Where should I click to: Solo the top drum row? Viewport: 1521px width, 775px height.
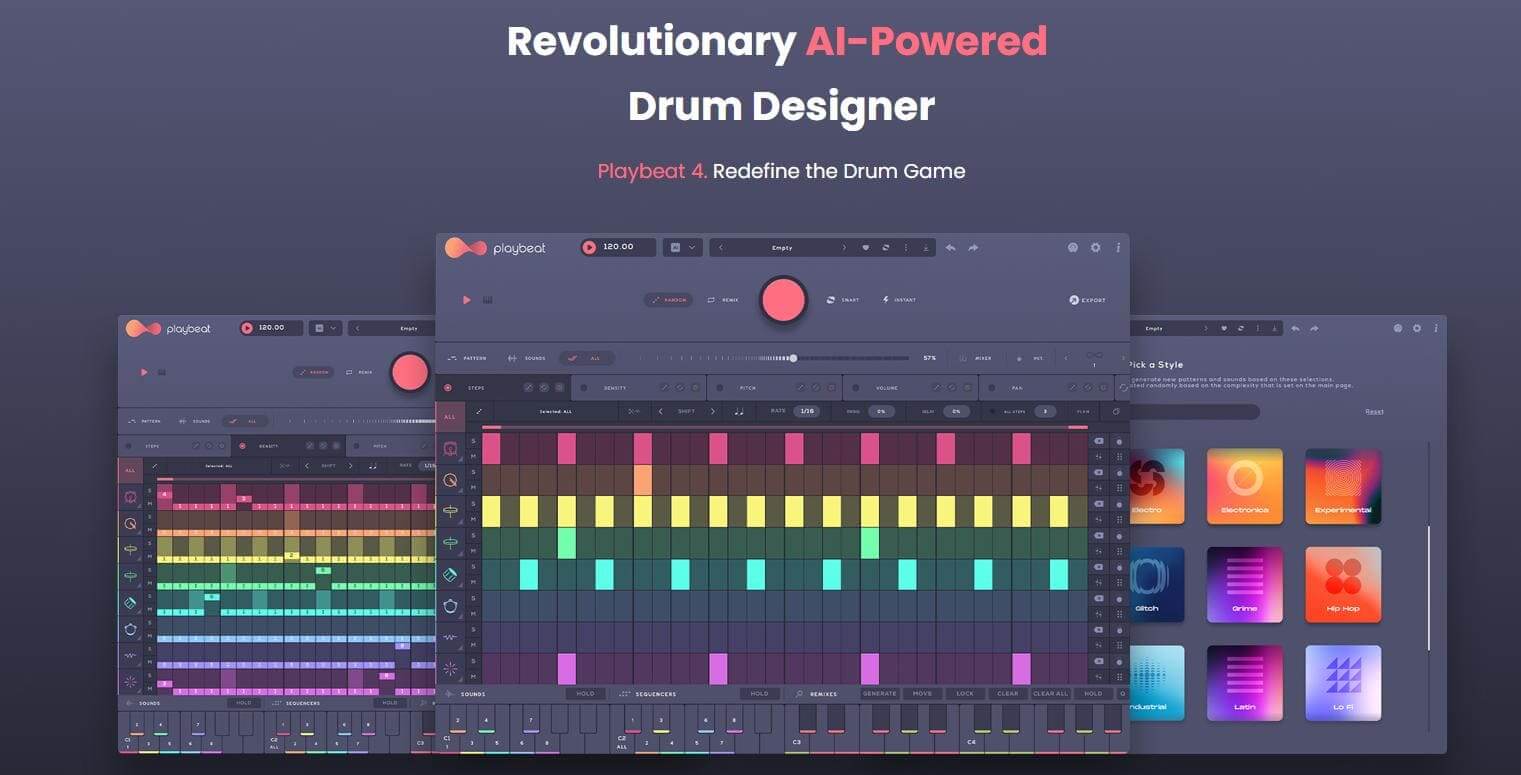473,443
